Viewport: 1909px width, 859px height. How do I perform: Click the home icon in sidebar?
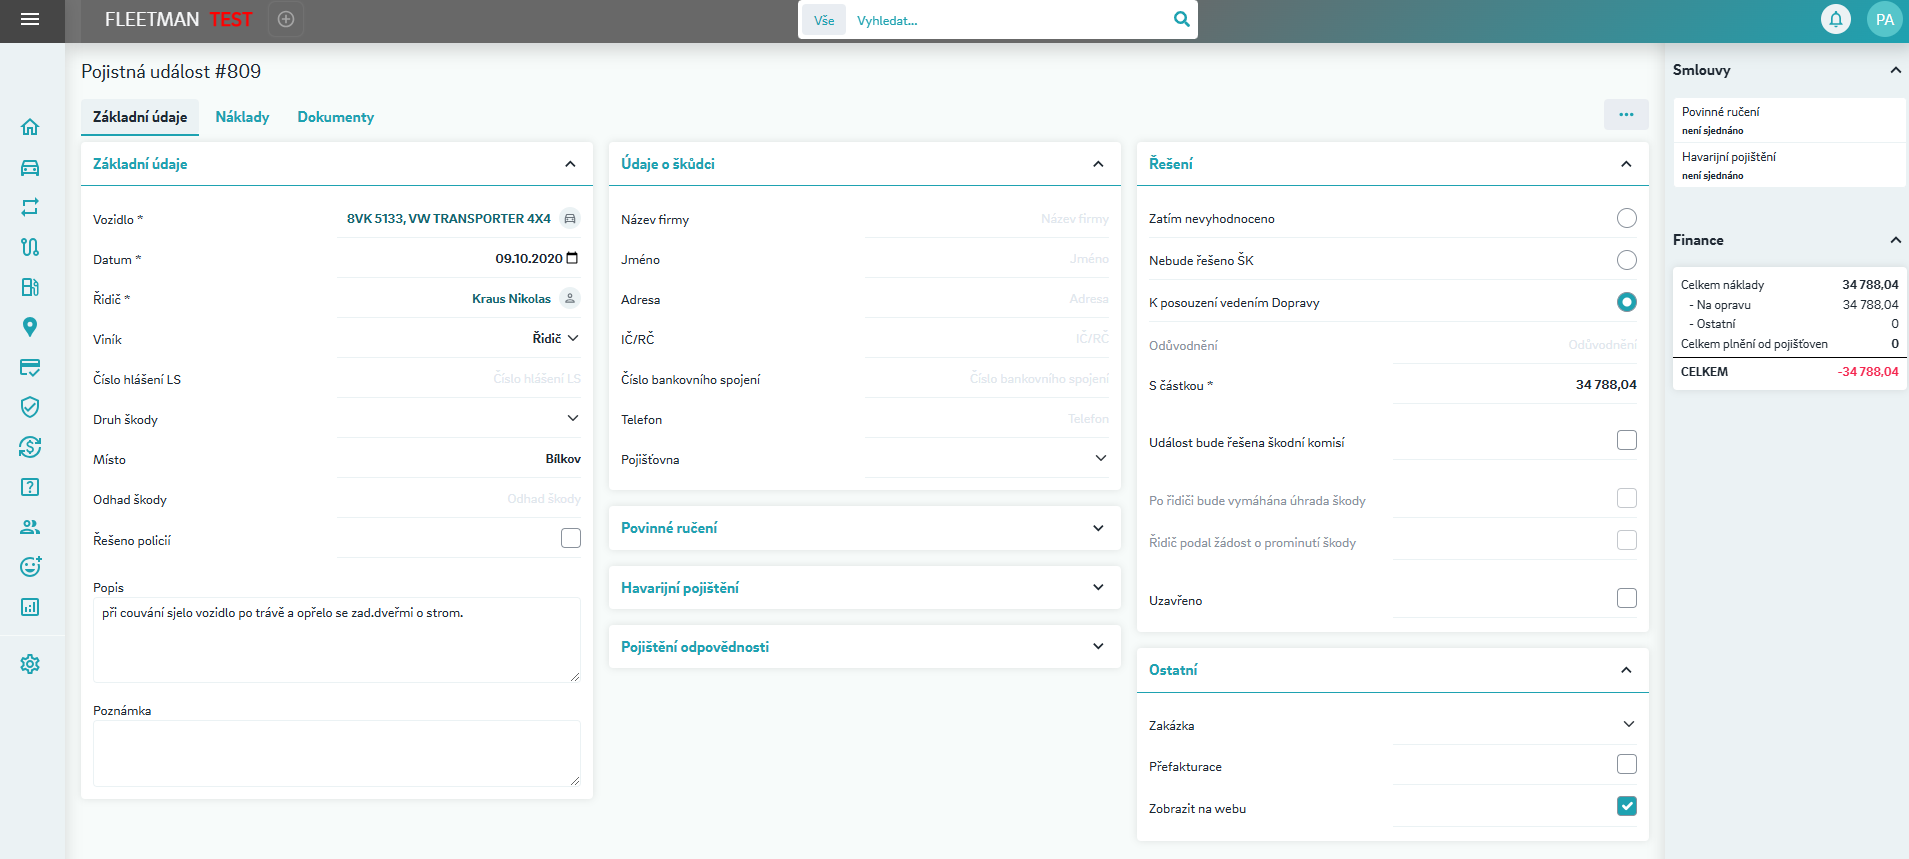(x=30, y=127)
